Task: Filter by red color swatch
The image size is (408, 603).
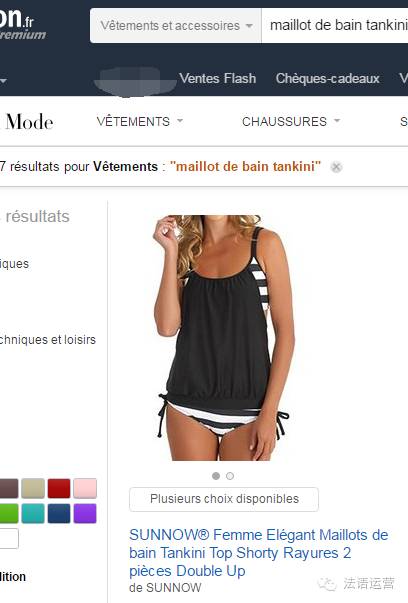Action: coord(59,488)
